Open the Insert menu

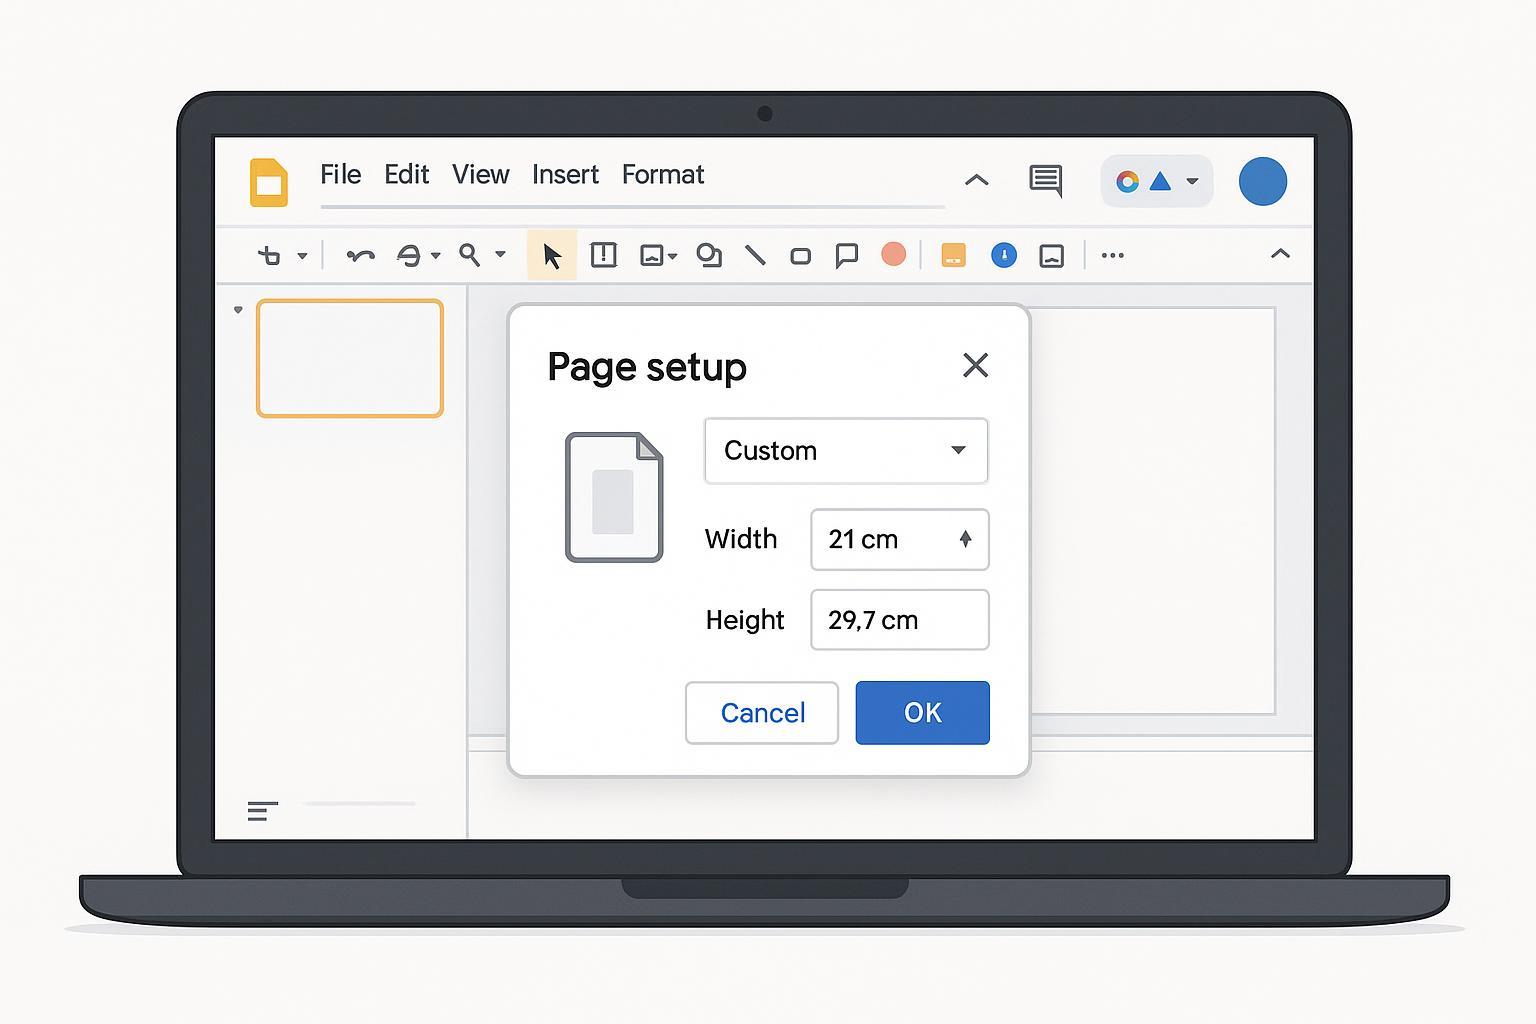point(565,175)
